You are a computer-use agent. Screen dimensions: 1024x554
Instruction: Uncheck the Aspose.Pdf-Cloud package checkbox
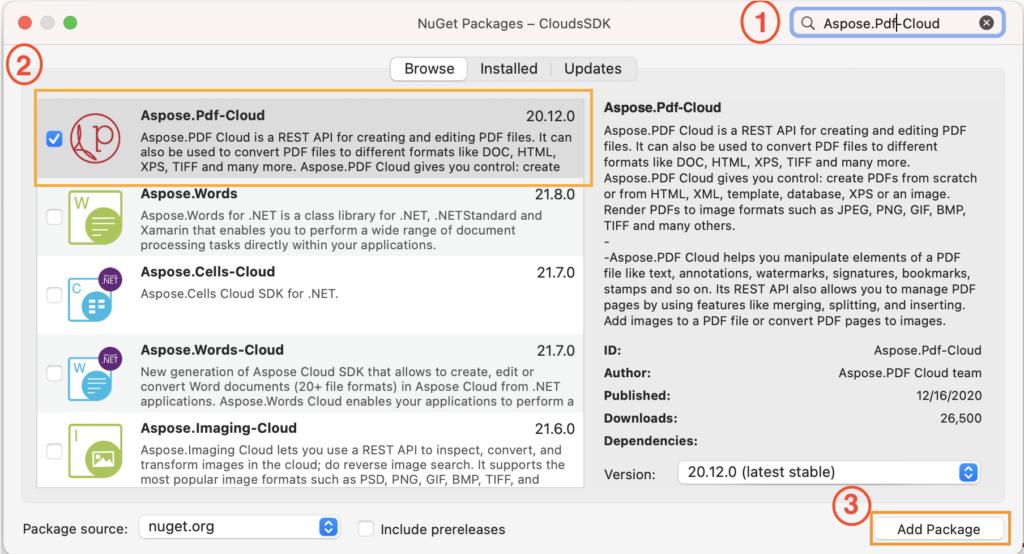54,140
